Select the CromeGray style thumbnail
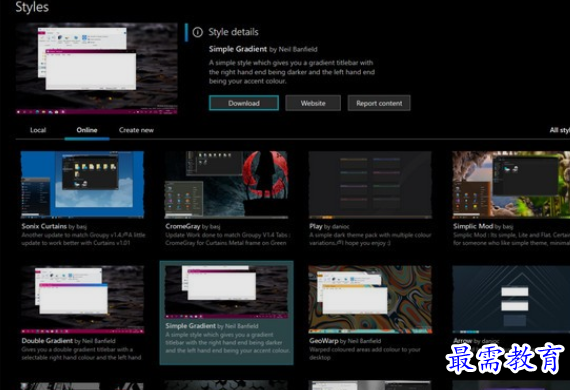The image size is (570, 390). point(226,185)
